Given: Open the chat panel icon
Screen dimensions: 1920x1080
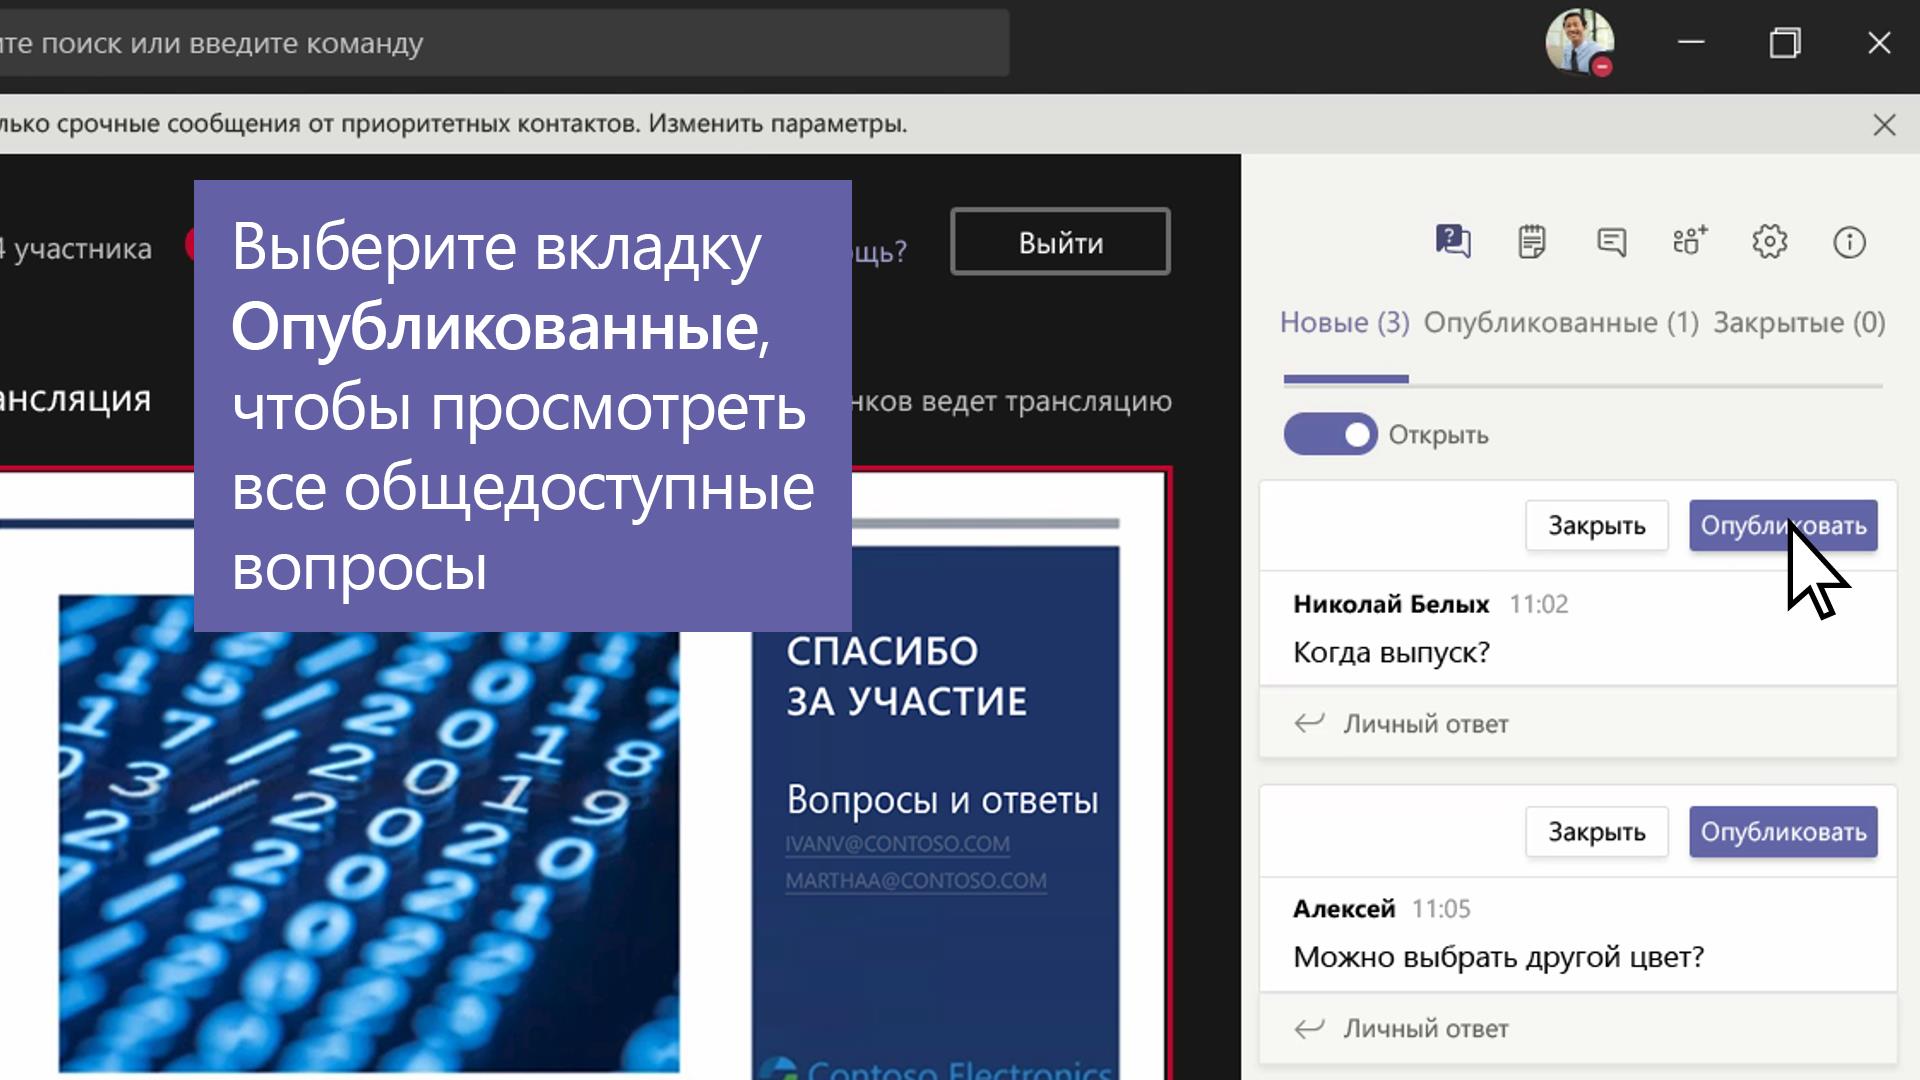Looking at the screenshot, I should pos(1611,241).
